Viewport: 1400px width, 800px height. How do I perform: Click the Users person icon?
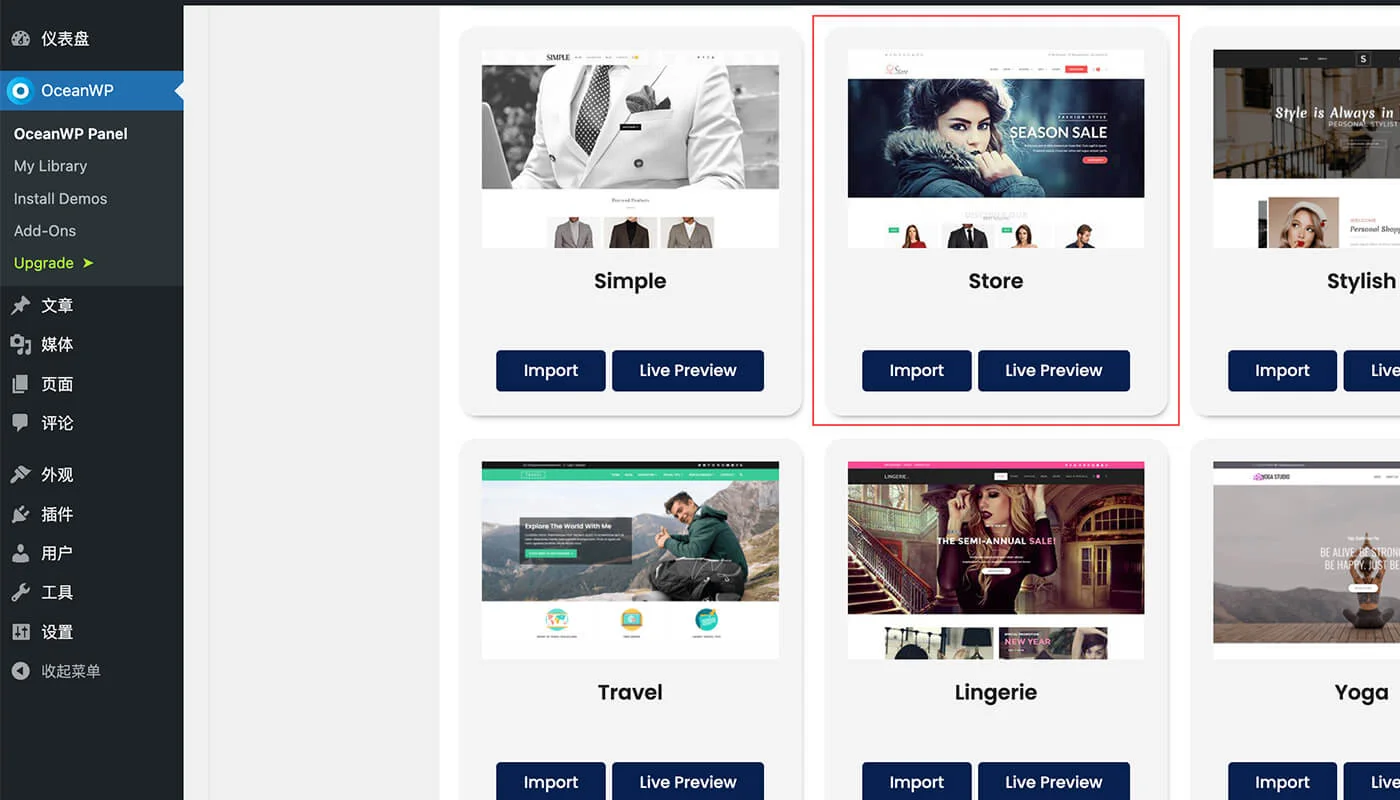[x=20, y=553]
